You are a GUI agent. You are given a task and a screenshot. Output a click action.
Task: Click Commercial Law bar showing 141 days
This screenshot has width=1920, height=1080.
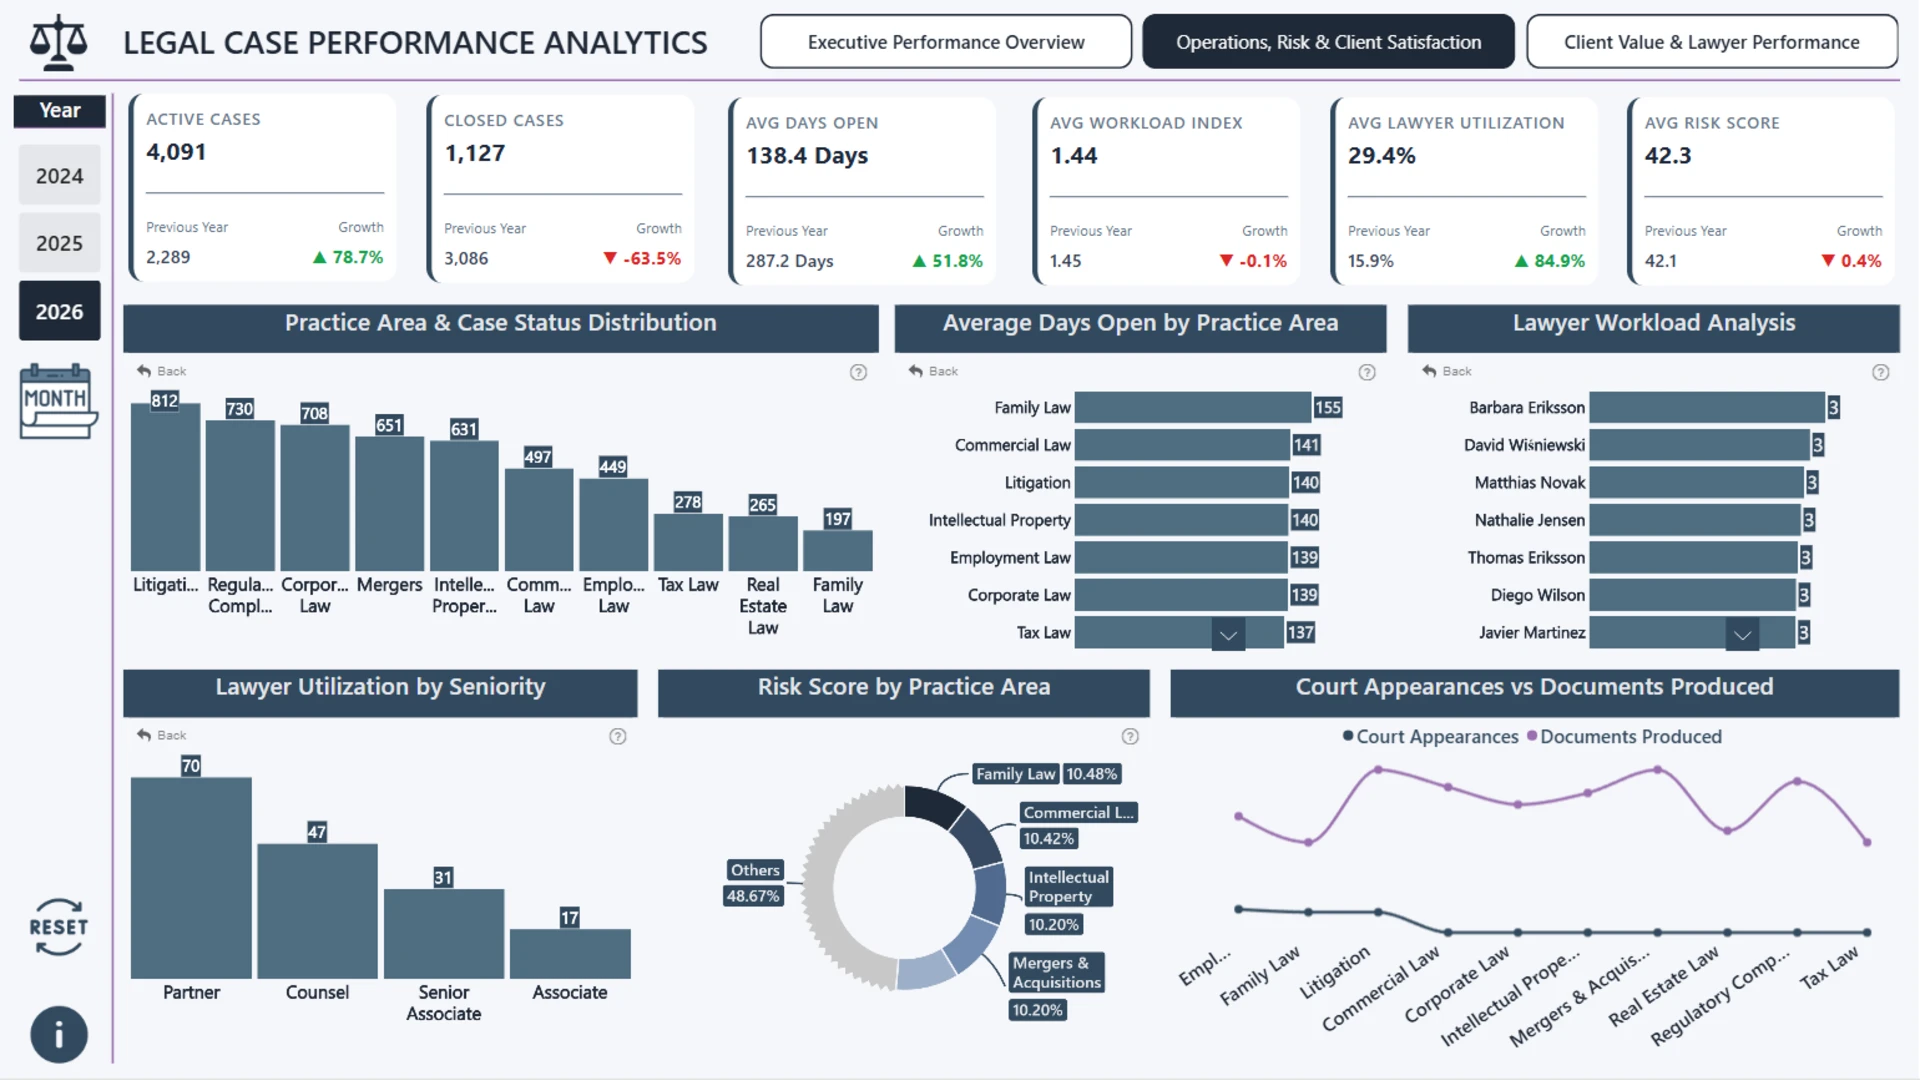point(1182,445)
